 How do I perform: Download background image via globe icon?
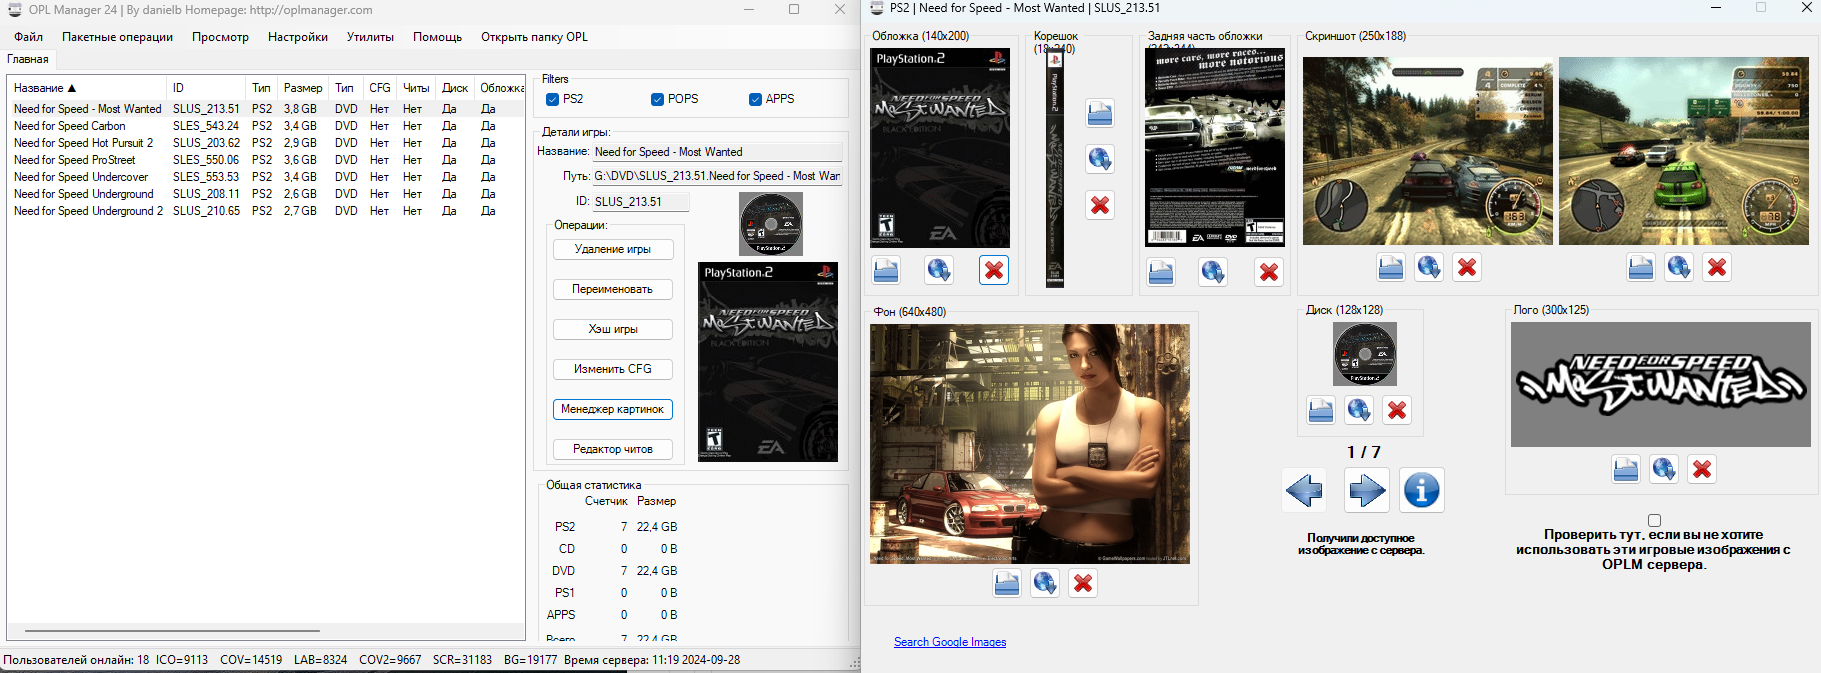point(1045,583)
